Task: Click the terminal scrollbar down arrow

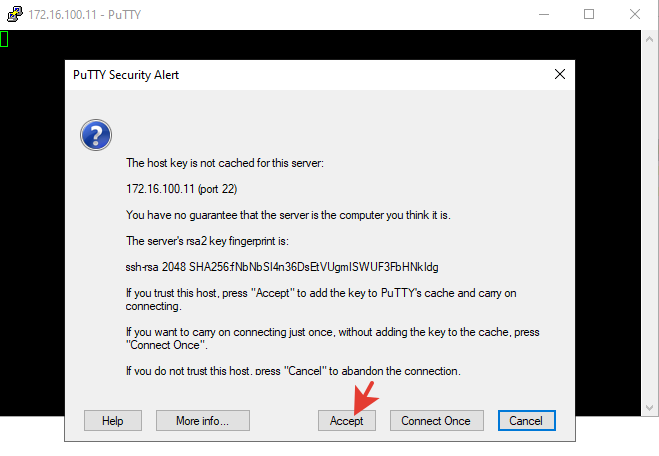Action: tap(649, 408)
